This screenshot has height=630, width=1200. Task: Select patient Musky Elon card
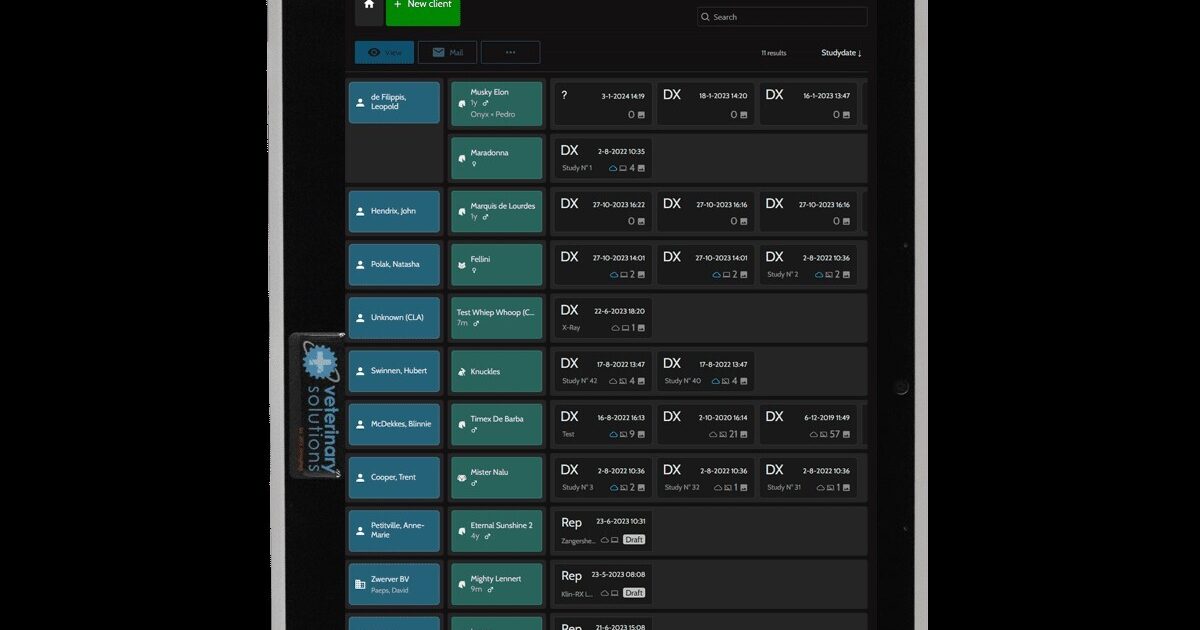pos(496,103)
